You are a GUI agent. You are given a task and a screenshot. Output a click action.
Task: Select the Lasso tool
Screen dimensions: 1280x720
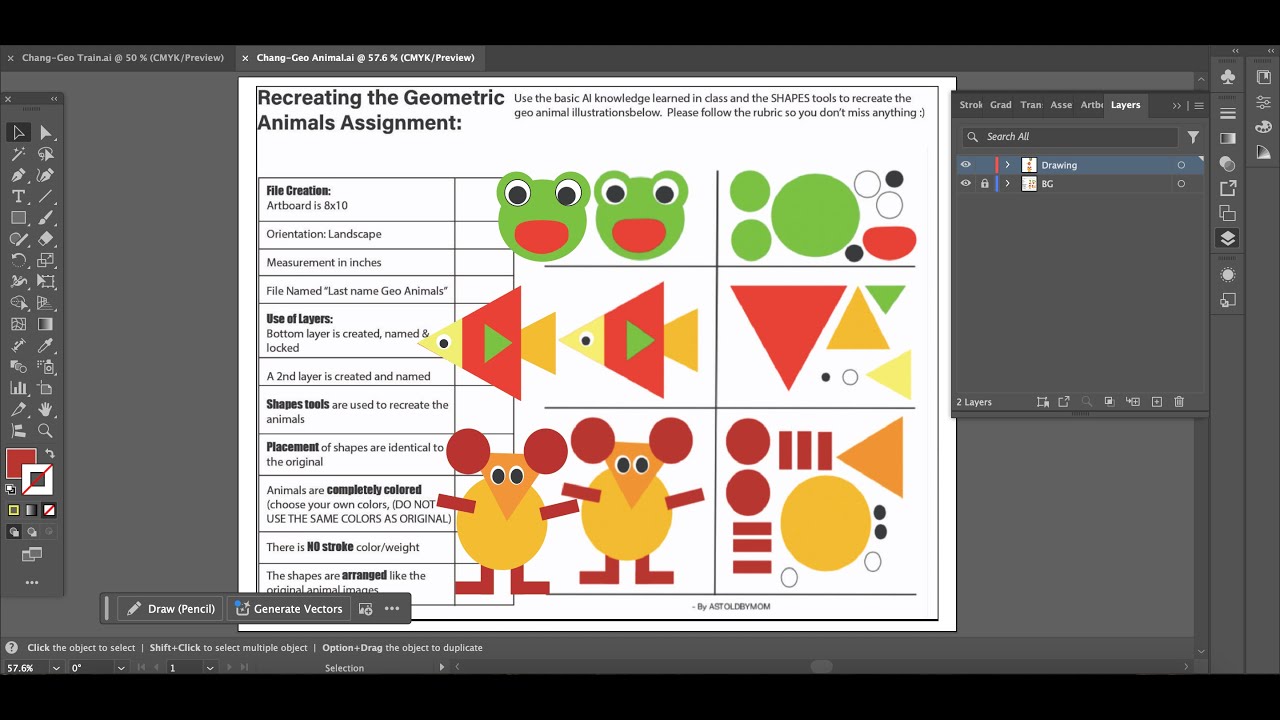tap(45, 154)
